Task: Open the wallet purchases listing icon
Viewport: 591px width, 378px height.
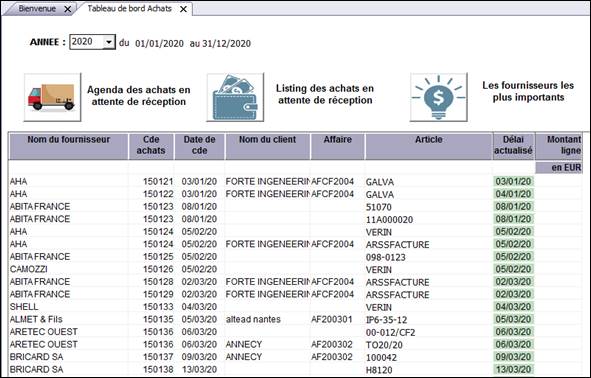Action: (235, 97)
